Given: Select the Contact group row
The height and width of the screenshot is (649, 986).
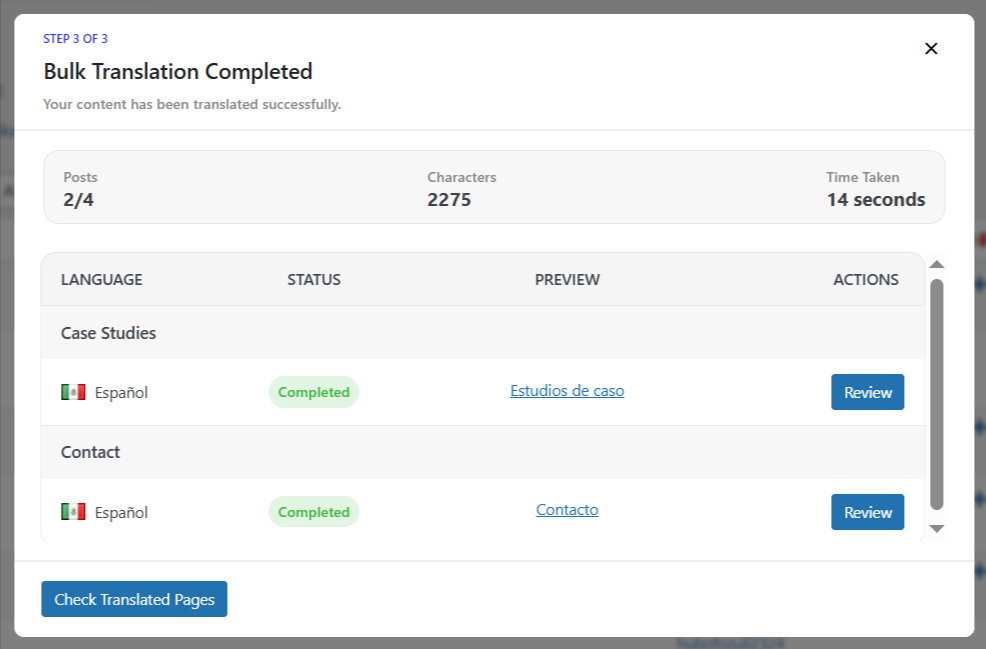Looking at the screenshot, I should 90,452.
